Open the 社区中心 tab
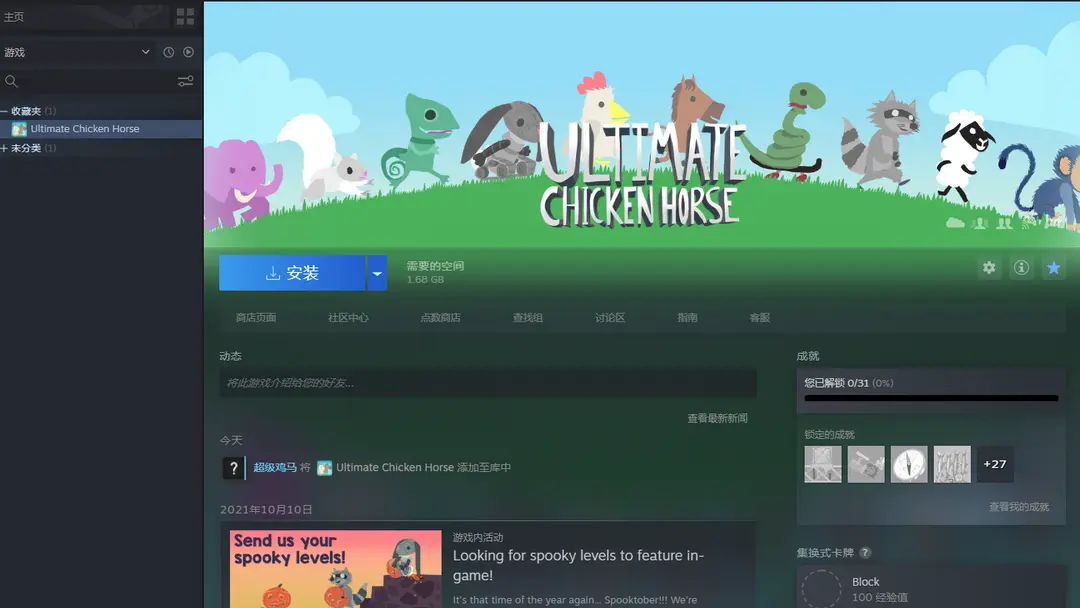Screen dimensions: 1080x608 click(x=348, y=317)
